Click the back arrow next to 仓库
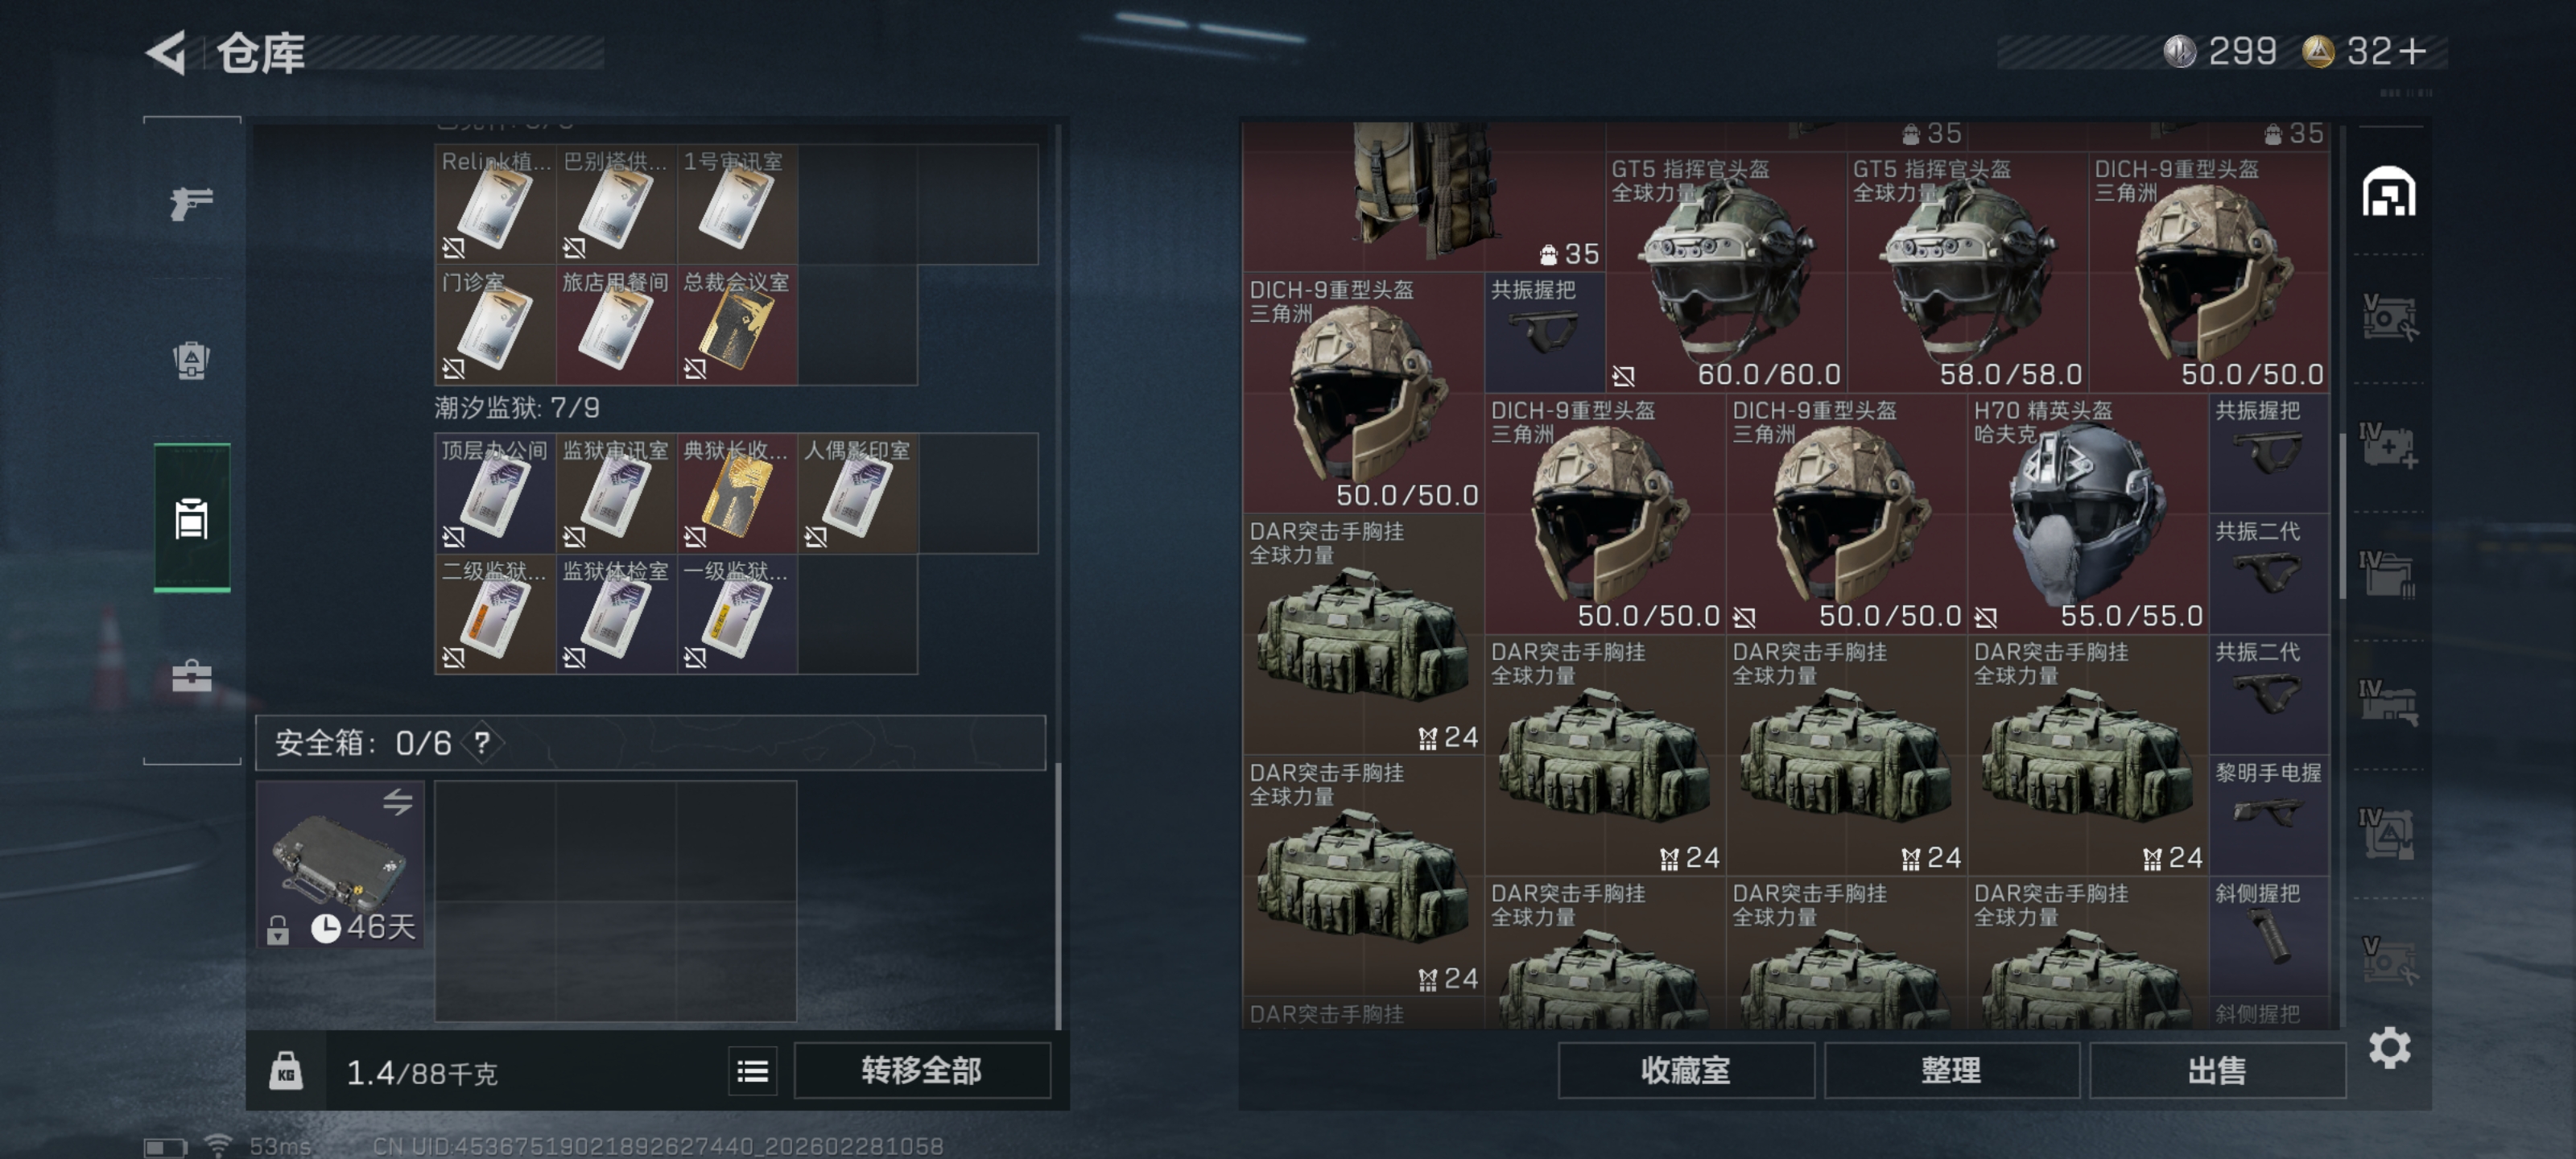Image resolution: width=2576 pixels, height=1159 pixels. pyautogui.click(x=166, y=52)
